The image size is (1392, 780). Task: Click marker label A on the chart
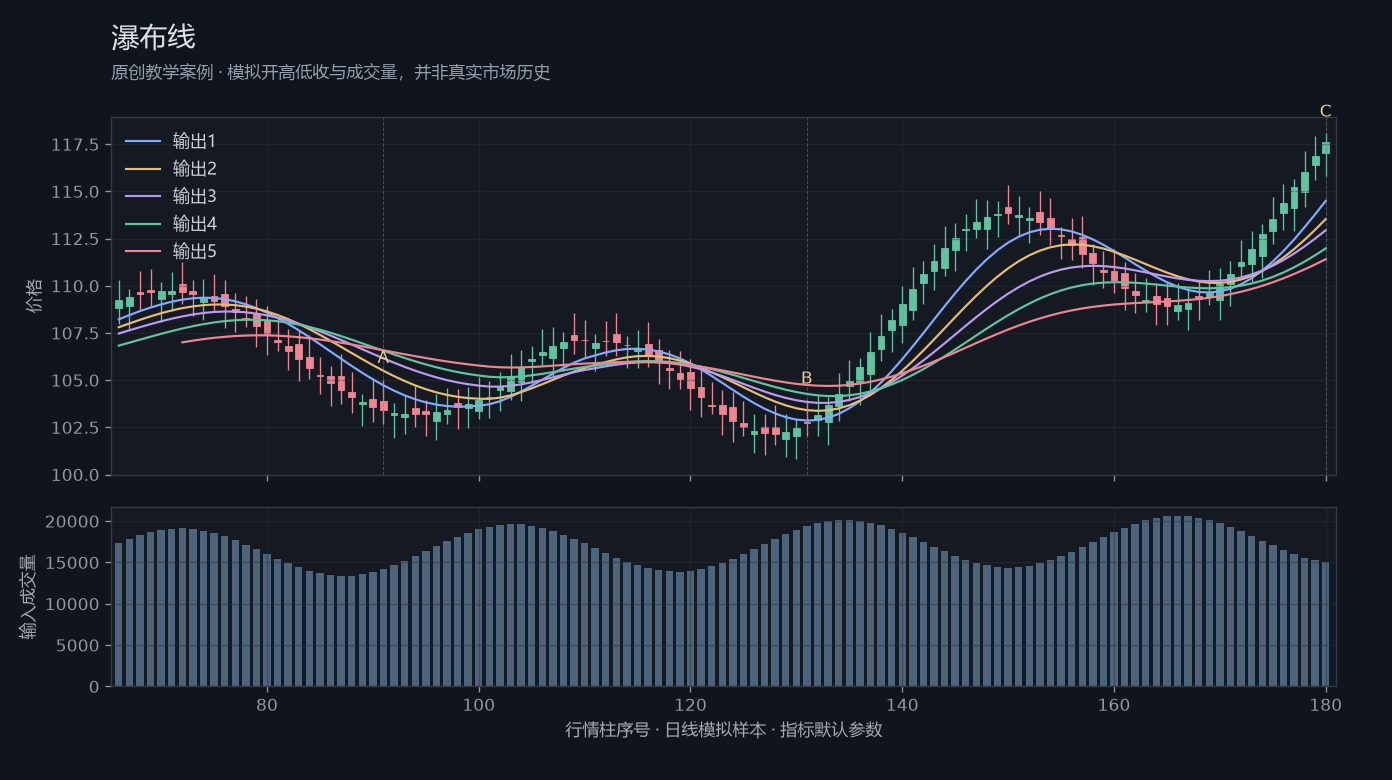point(383,358)
